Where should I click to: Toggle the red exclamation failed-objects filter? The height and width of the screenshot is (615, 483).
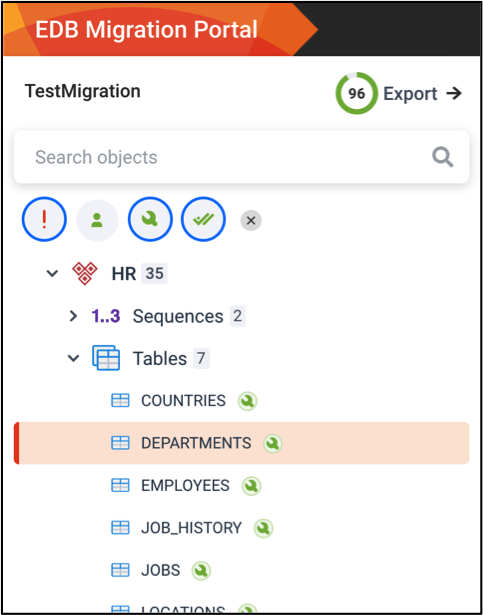[44, 220]
